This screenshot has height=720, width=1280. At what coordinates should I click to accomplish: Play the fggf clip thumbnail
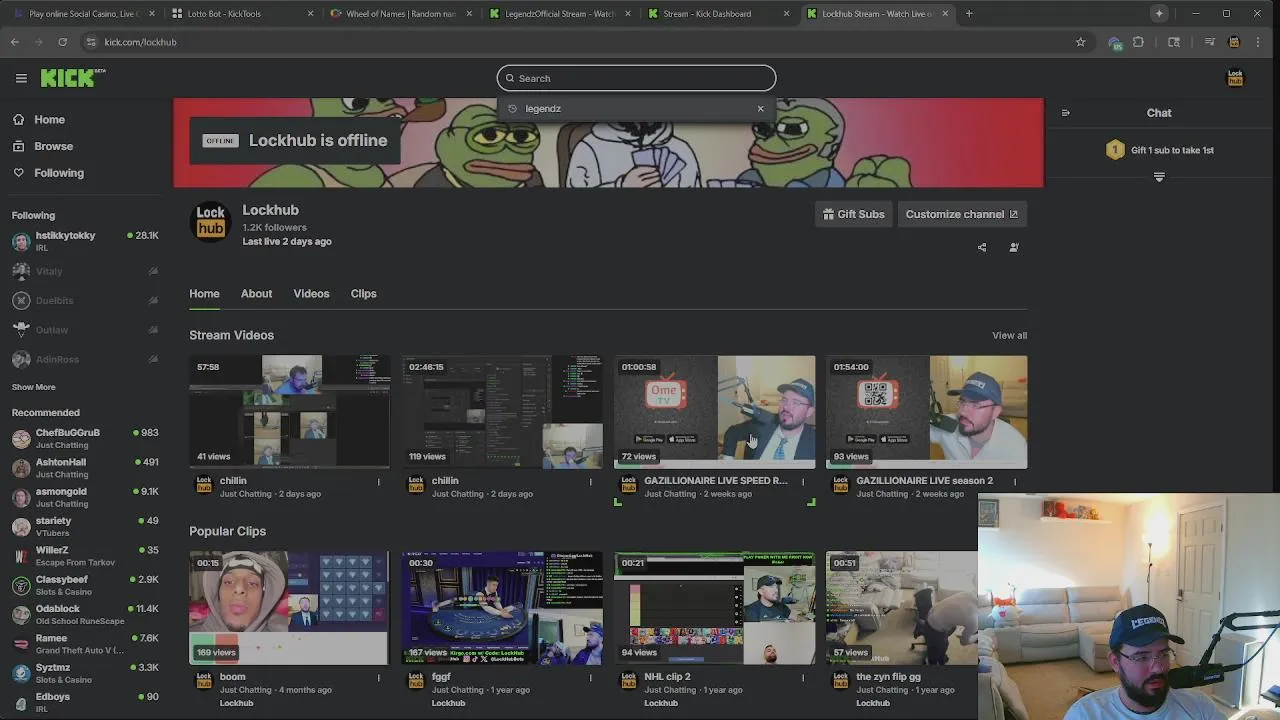pyautogui.click(x=502, y=608)
